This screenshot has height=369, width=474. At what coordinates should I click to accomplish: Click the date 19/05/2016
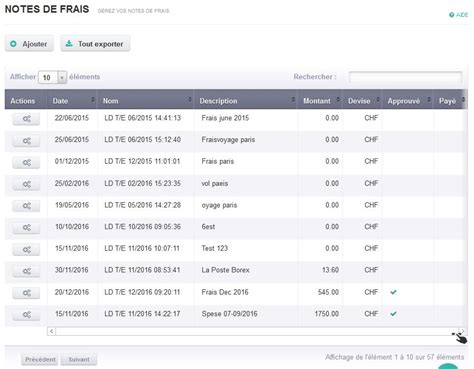pyautogui.click(x=72, y=205)
